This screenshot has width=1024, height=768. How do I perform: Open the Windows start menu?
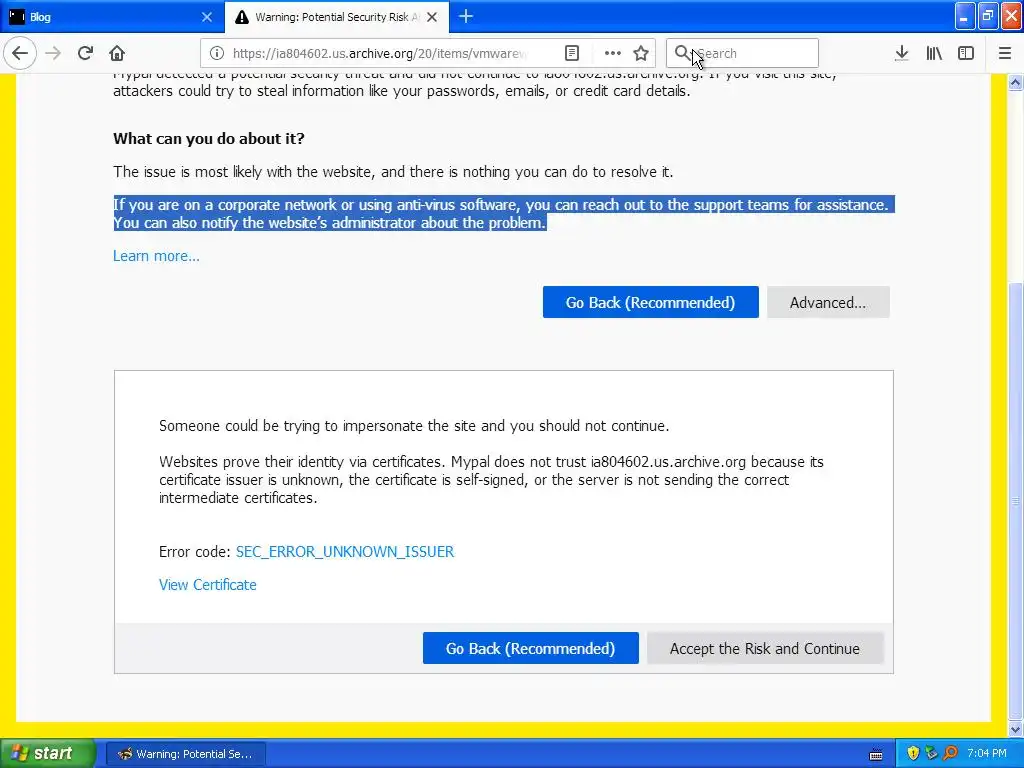click(x=48, y=753)
